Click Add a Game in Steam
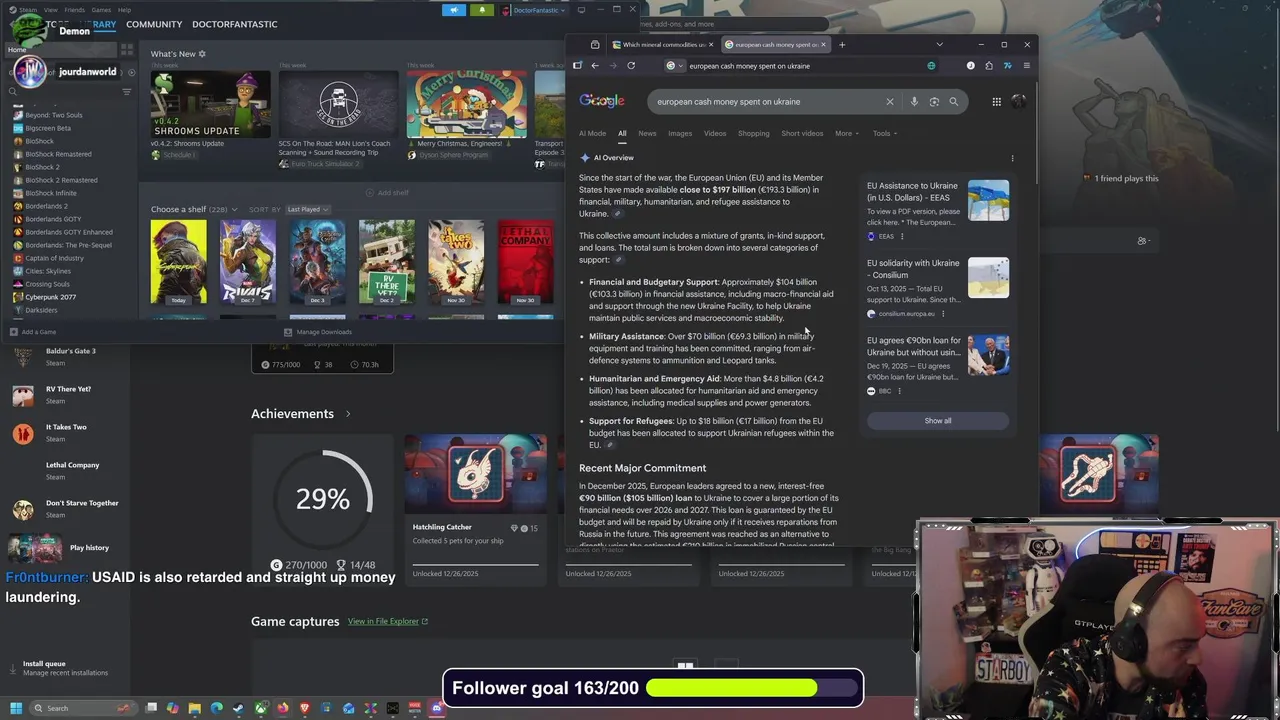 33,332
